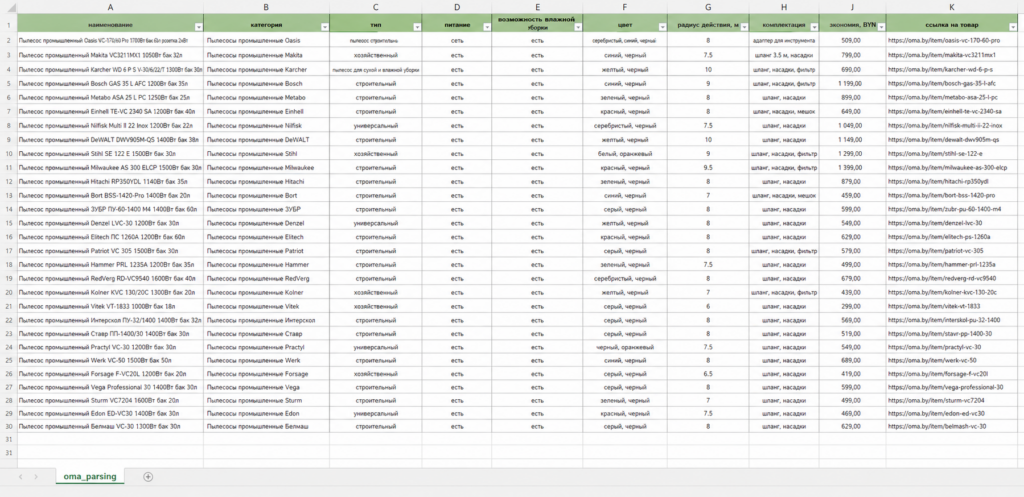Open filter dropdown for тип column
This screenshot has height=497, width=1024.
[x=417, y=27]
